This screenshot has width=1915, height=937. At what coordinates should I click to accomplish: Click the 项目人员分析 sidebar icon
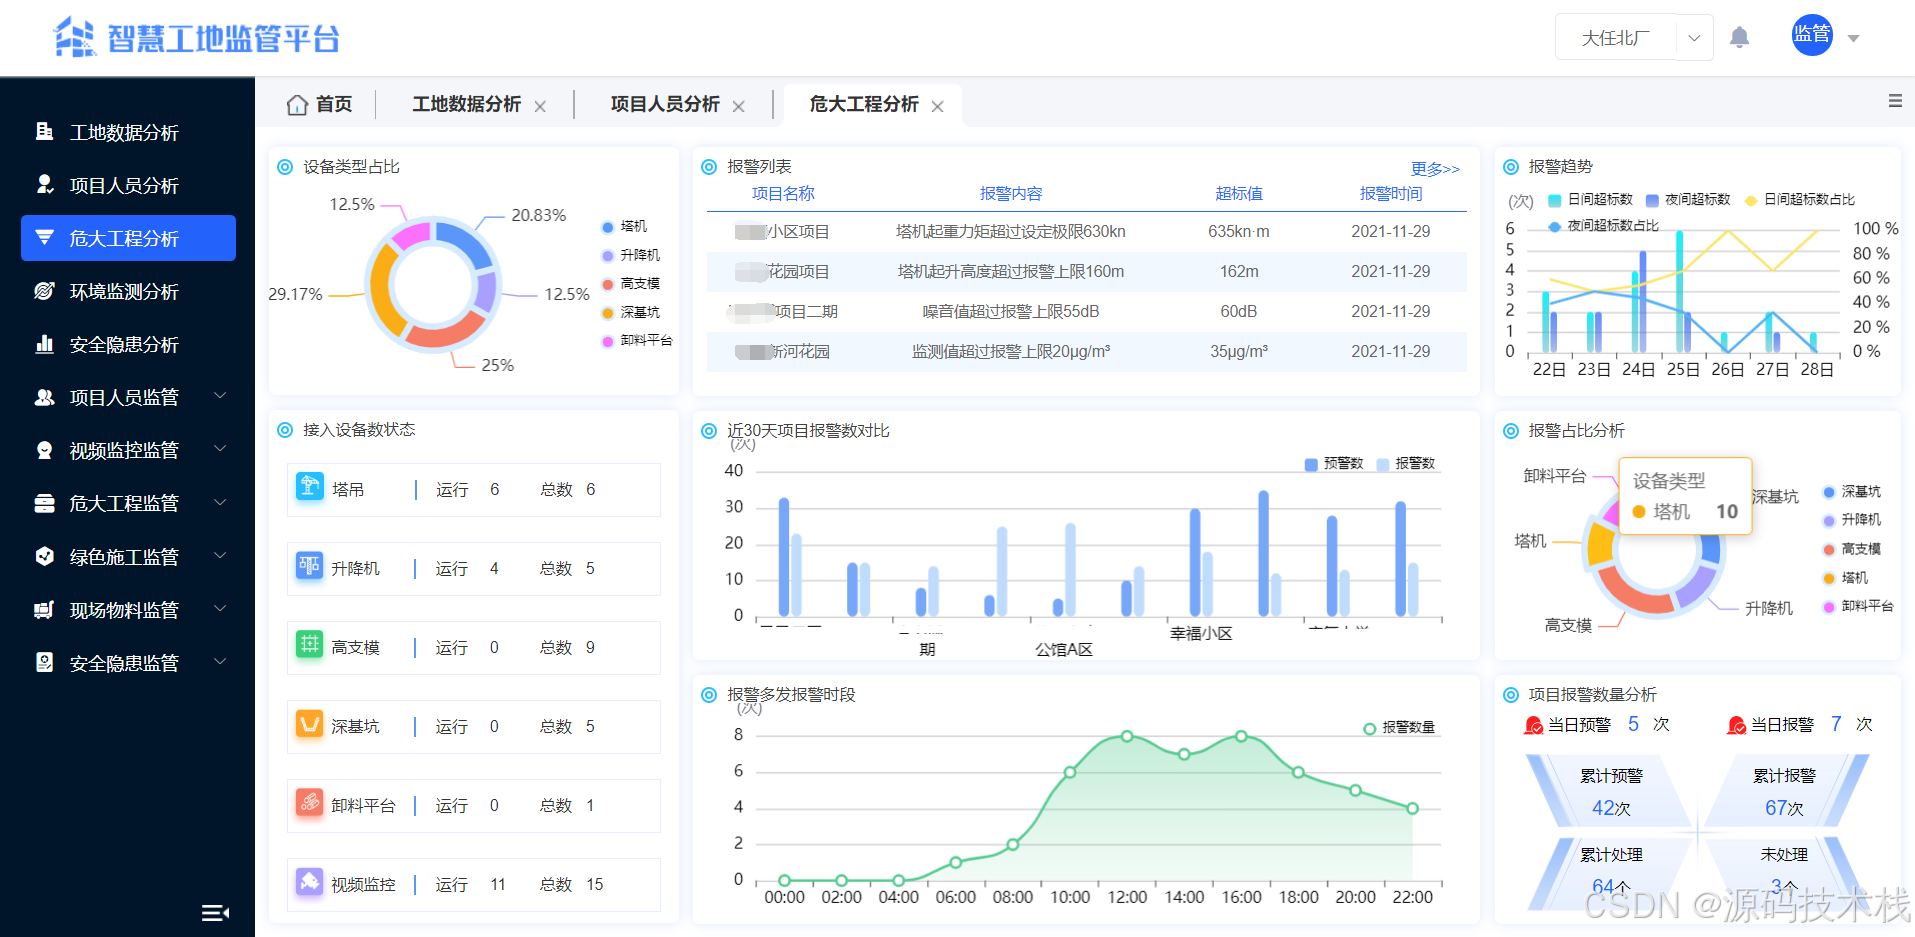[44, 184]
